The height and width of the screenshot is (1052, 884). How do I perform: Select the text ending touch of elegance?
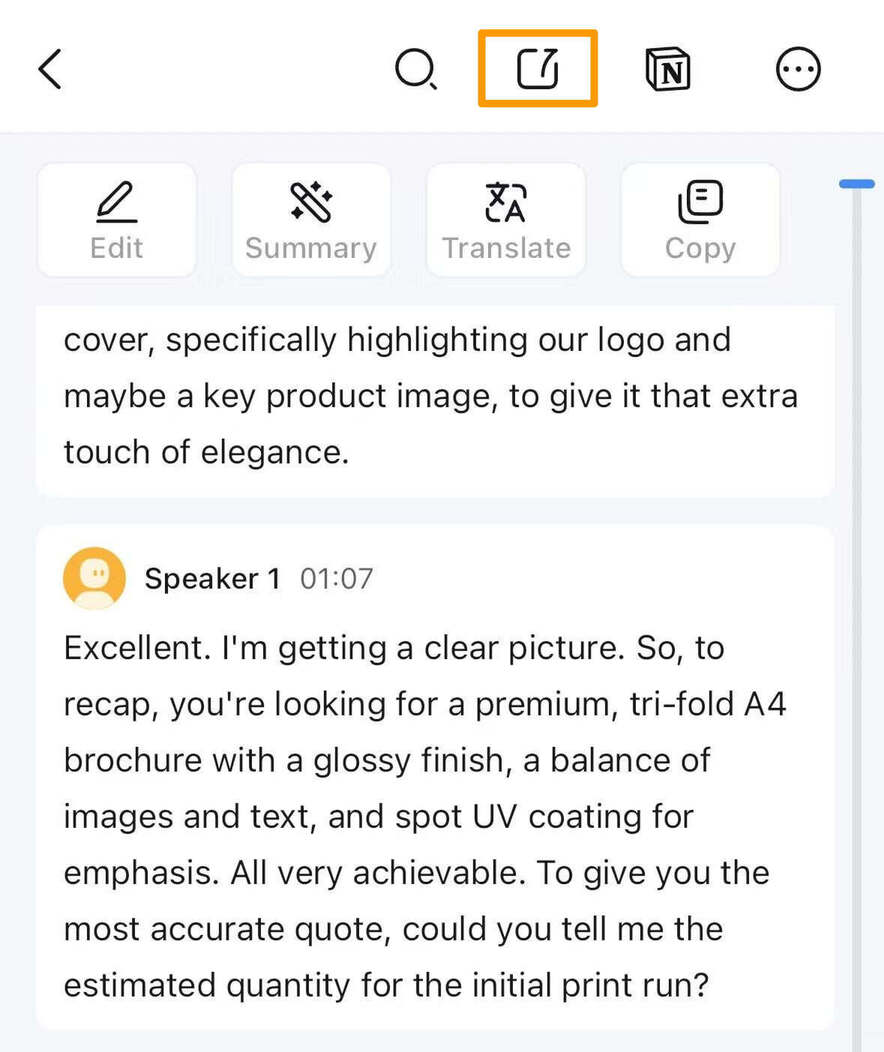coord(431,396)
